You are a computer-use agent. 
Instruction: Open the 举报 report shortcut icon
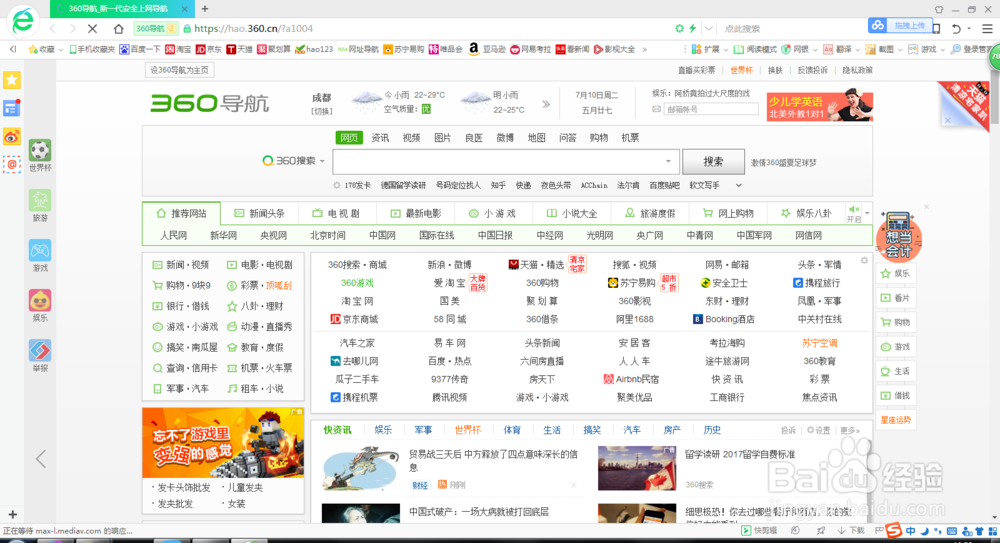40,350
